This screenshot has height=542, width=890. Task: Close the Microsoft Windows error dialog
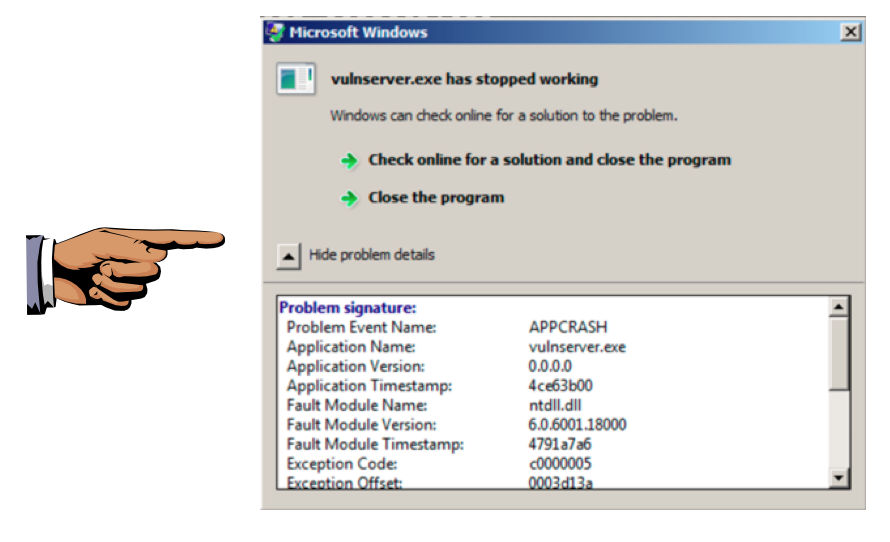coord(850,32)
